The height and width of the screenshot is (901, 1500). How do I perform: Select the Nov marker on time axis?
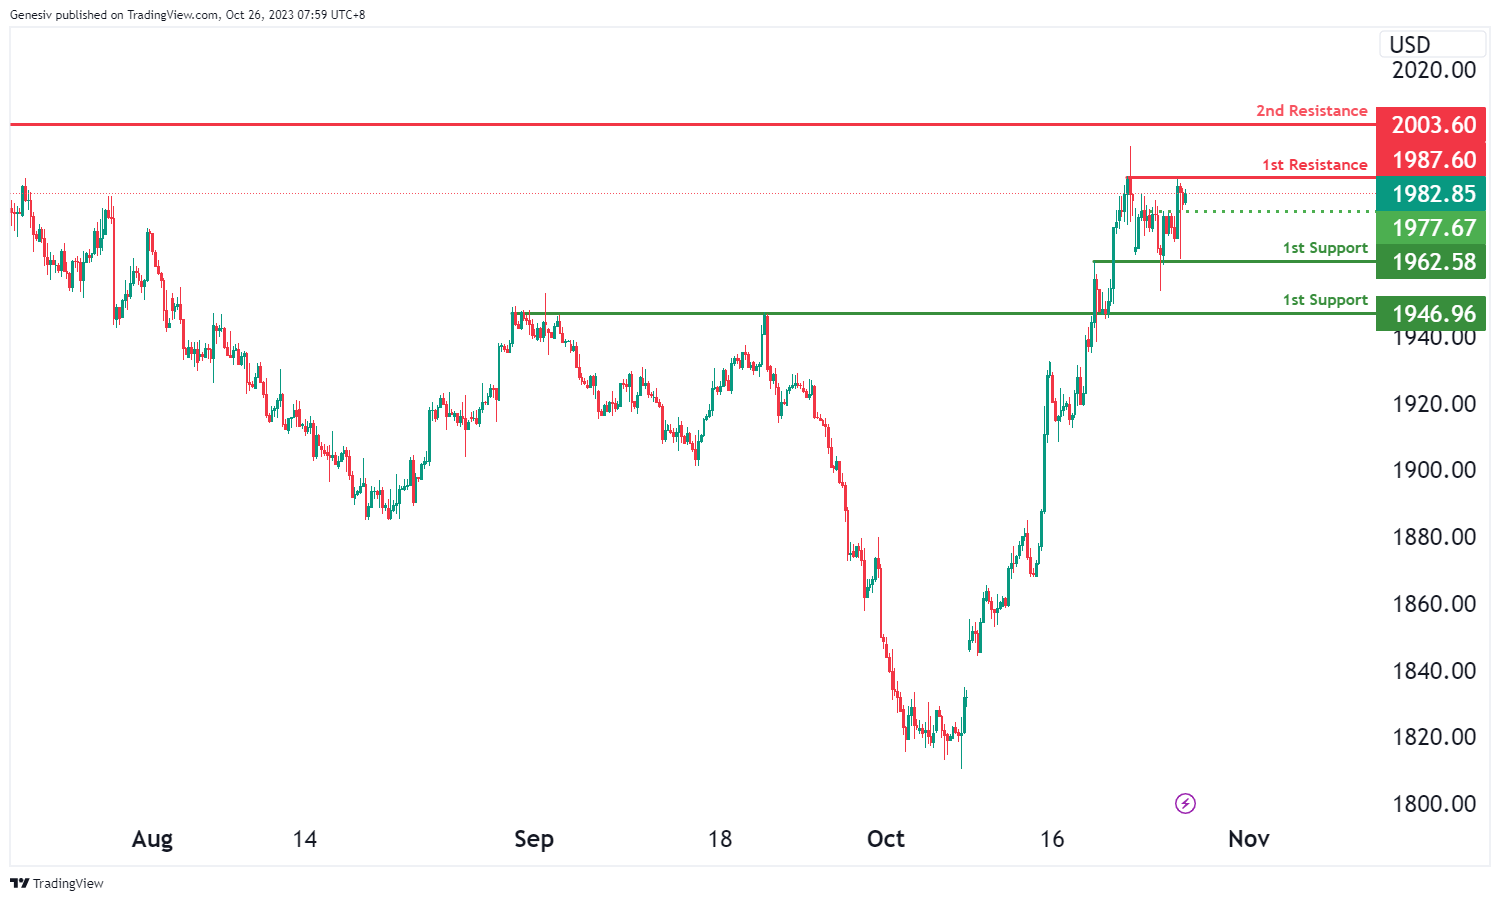point(1249,839)
